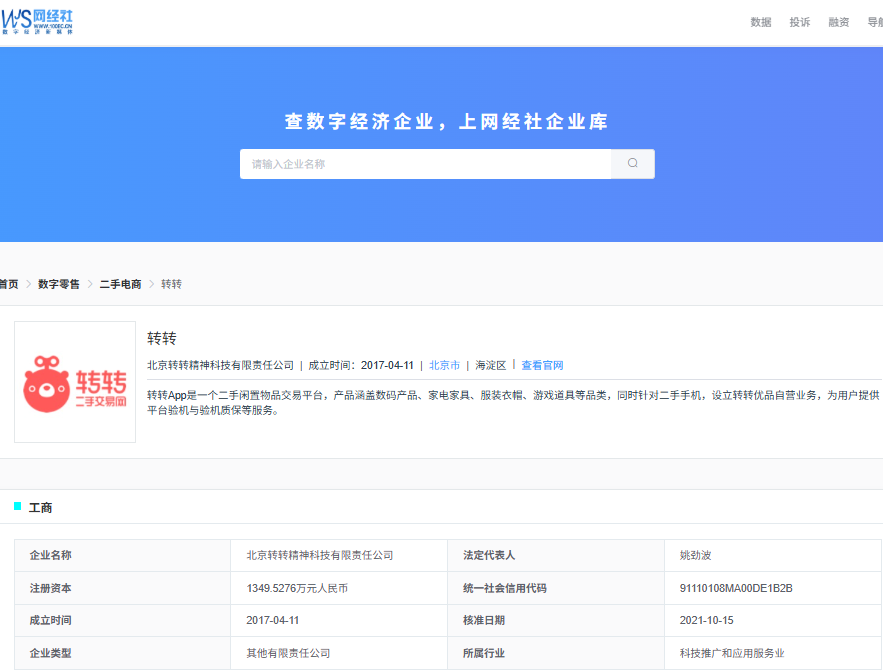Select the 转转 breadcrumb entry
883x671 pixels.
[171, 284]
